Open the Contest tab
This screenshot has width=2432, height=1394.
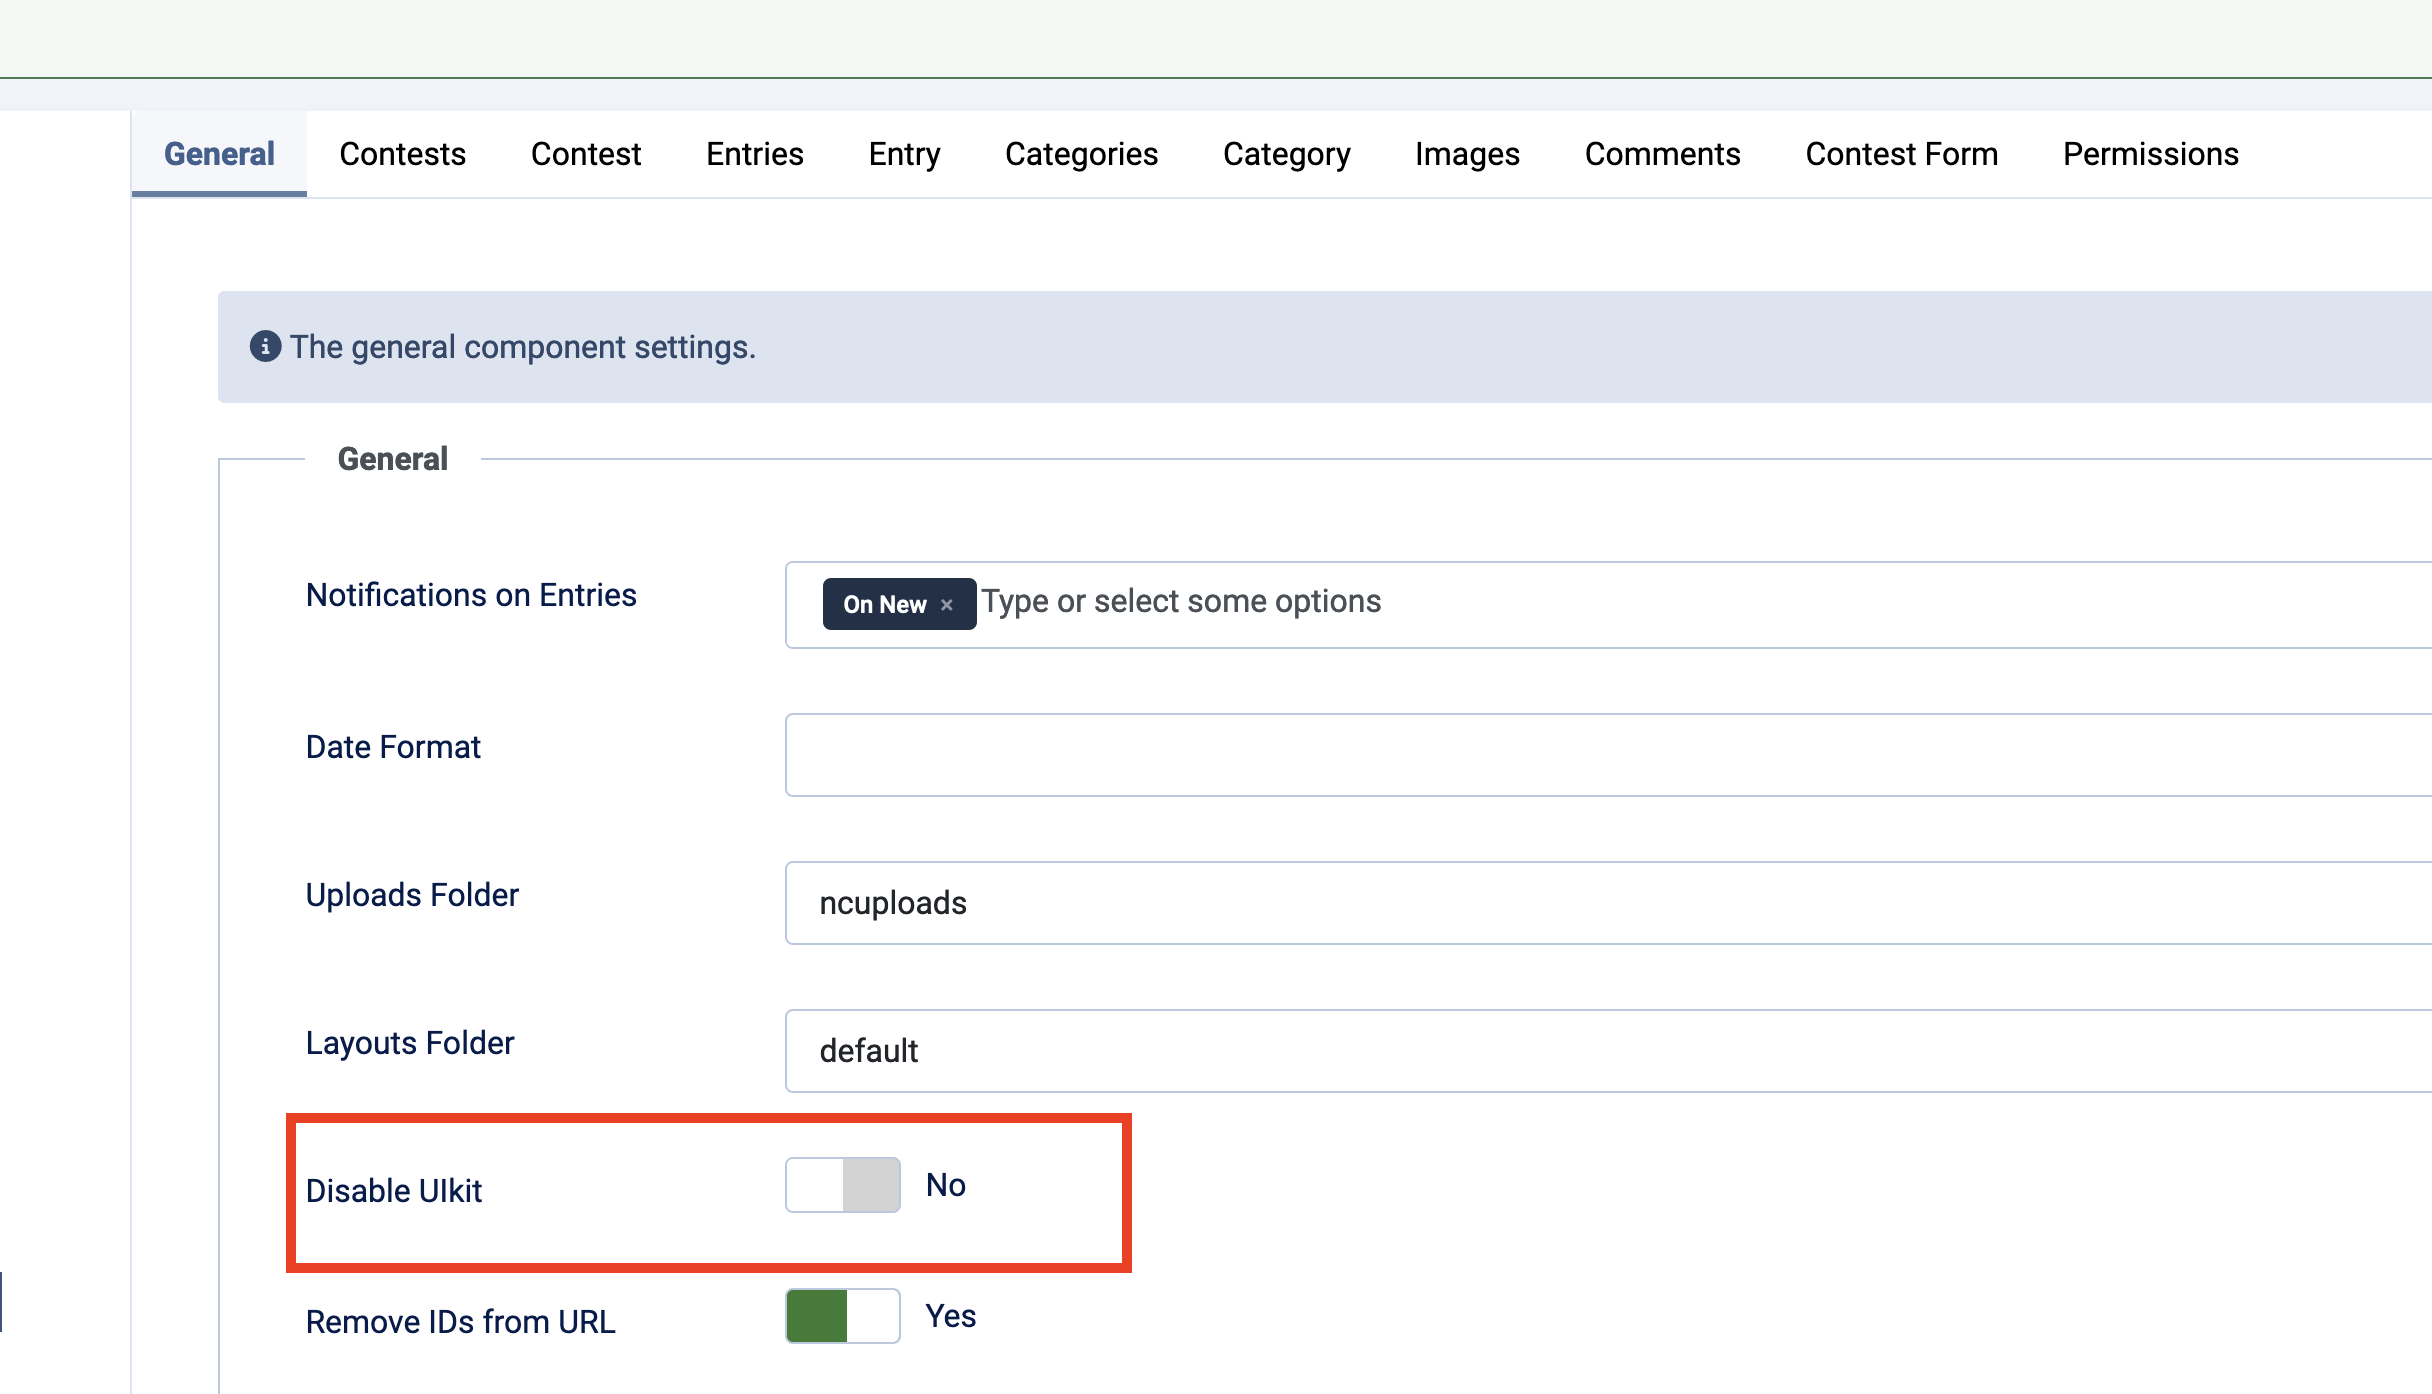586,154
